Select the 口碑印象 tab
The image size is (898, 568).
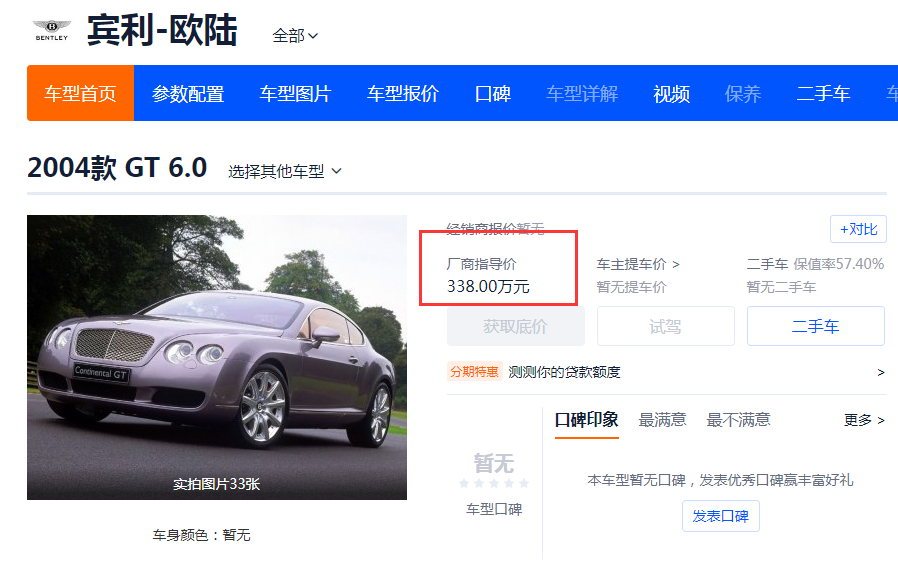(x=586, y=420)
